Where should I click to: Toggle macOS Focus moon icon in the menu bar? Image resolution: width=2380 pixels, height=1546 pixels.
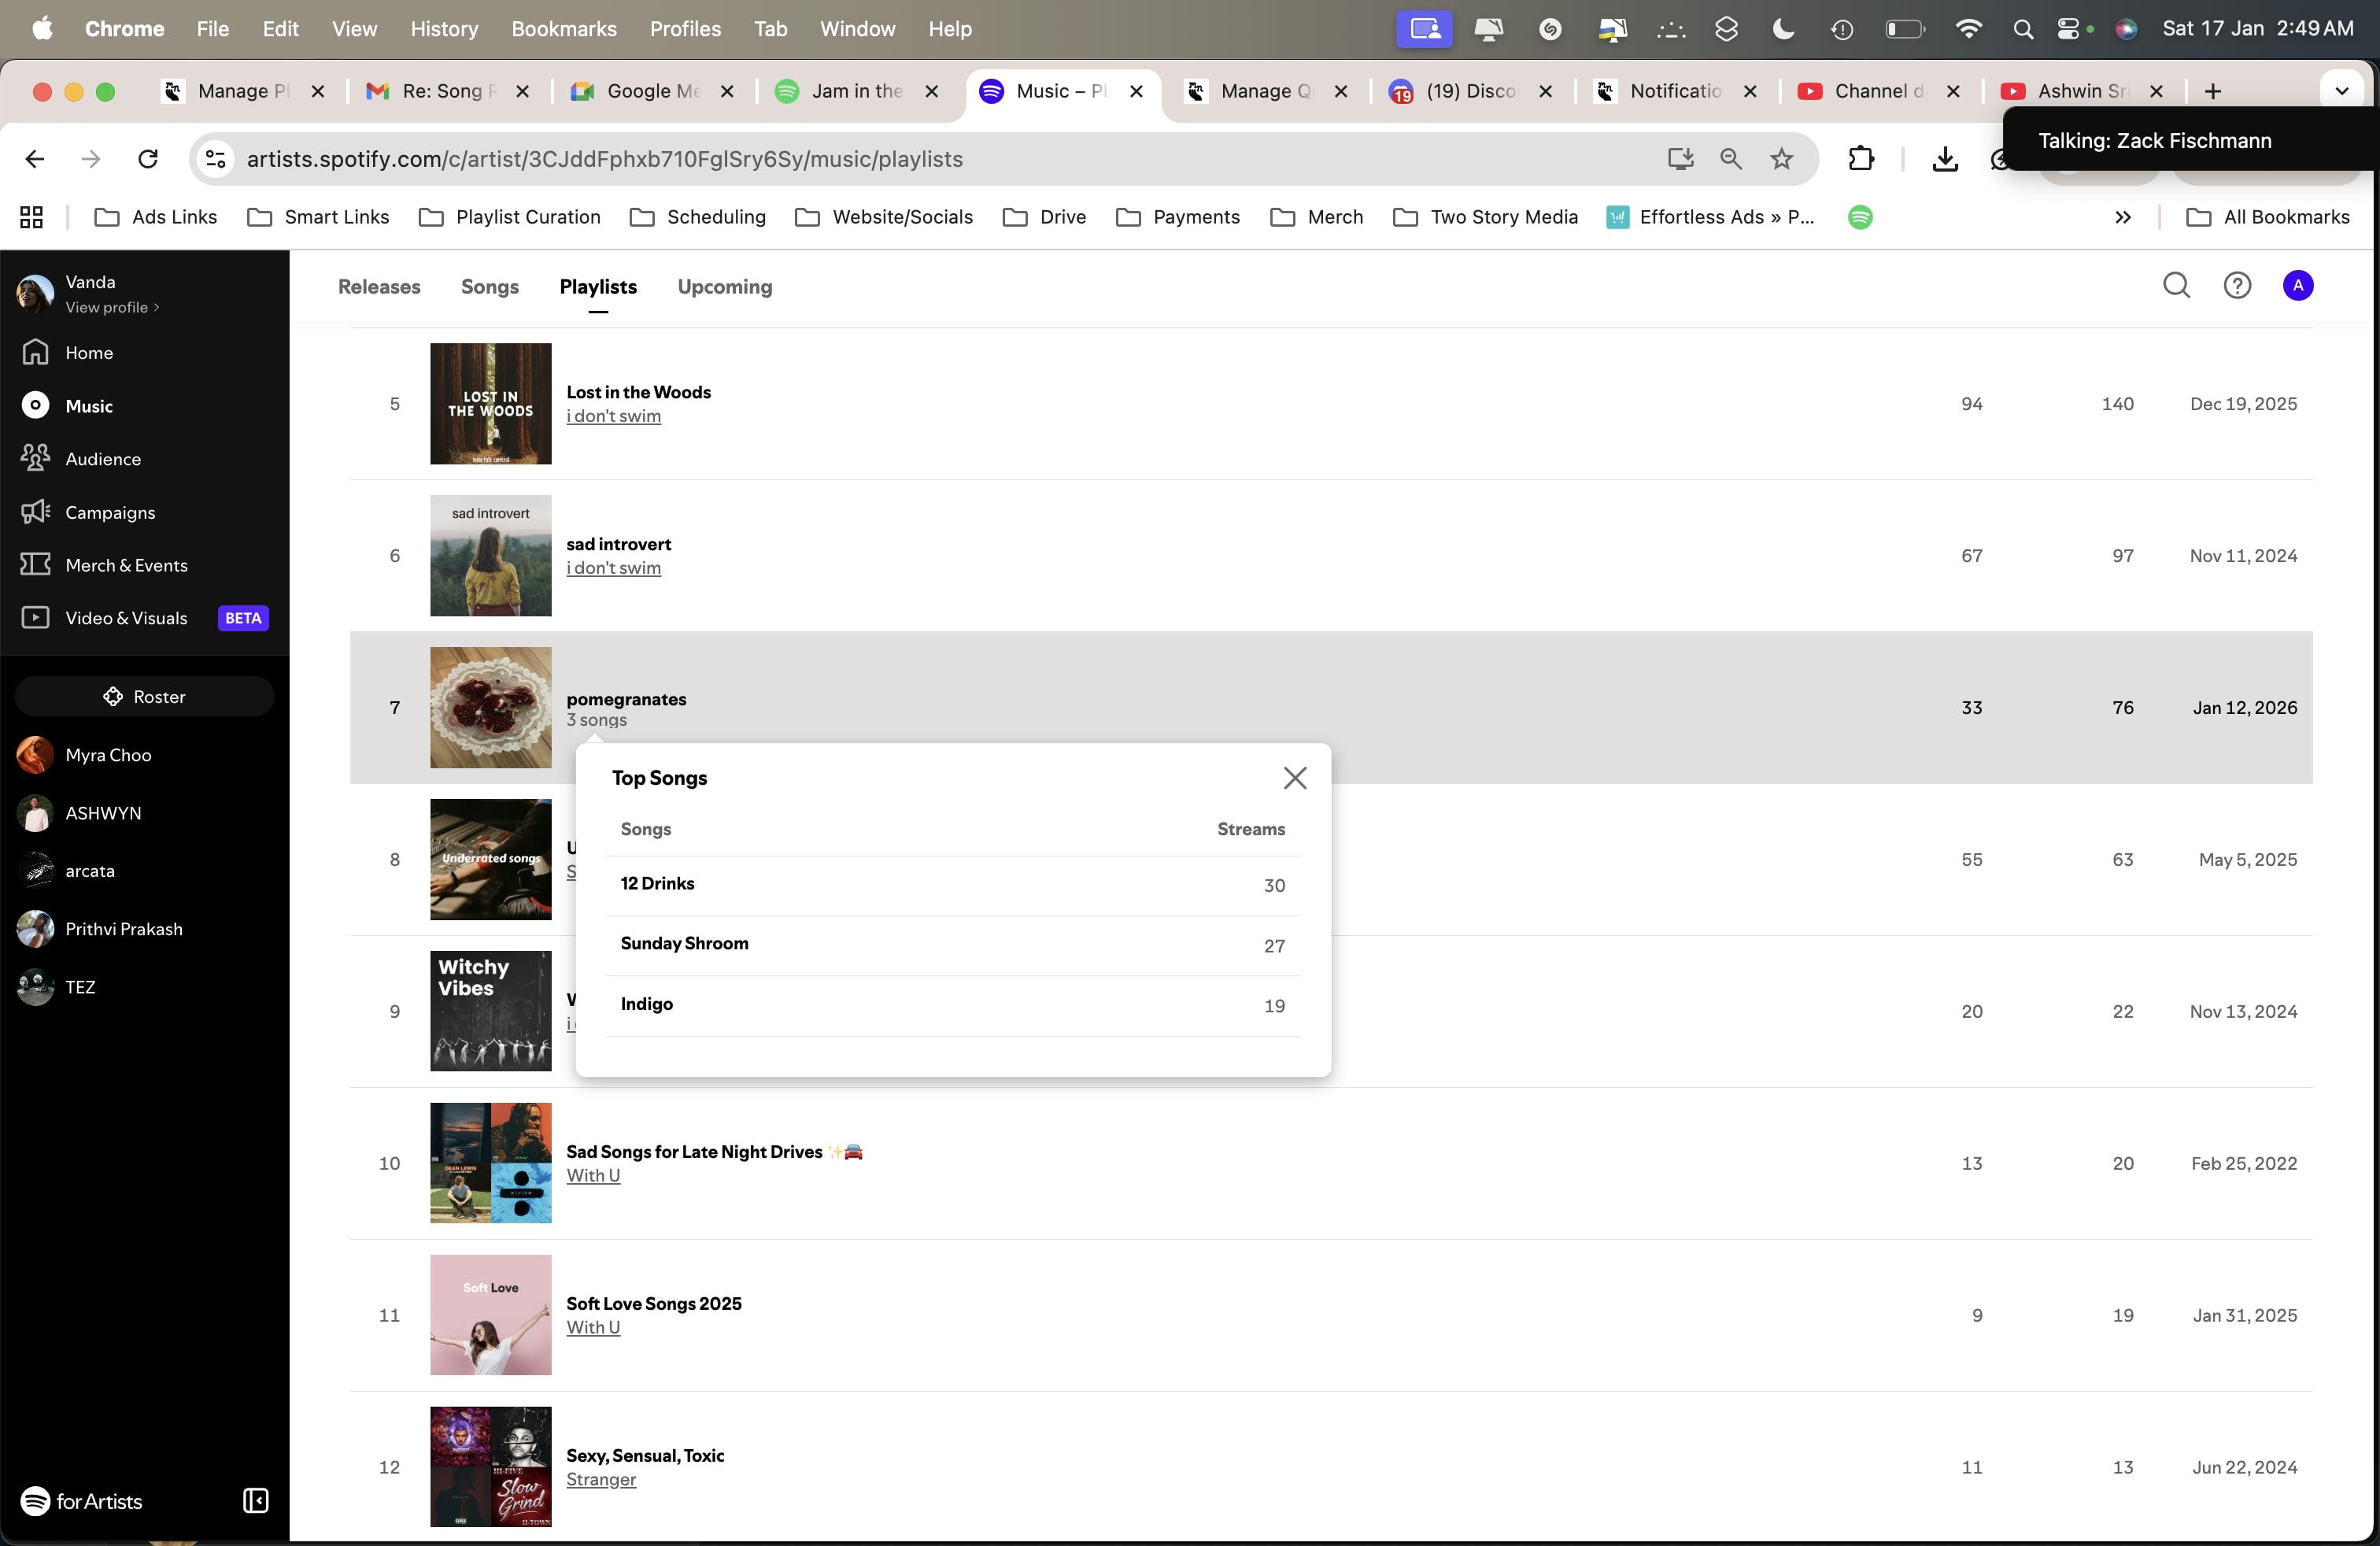point(1783,29)
